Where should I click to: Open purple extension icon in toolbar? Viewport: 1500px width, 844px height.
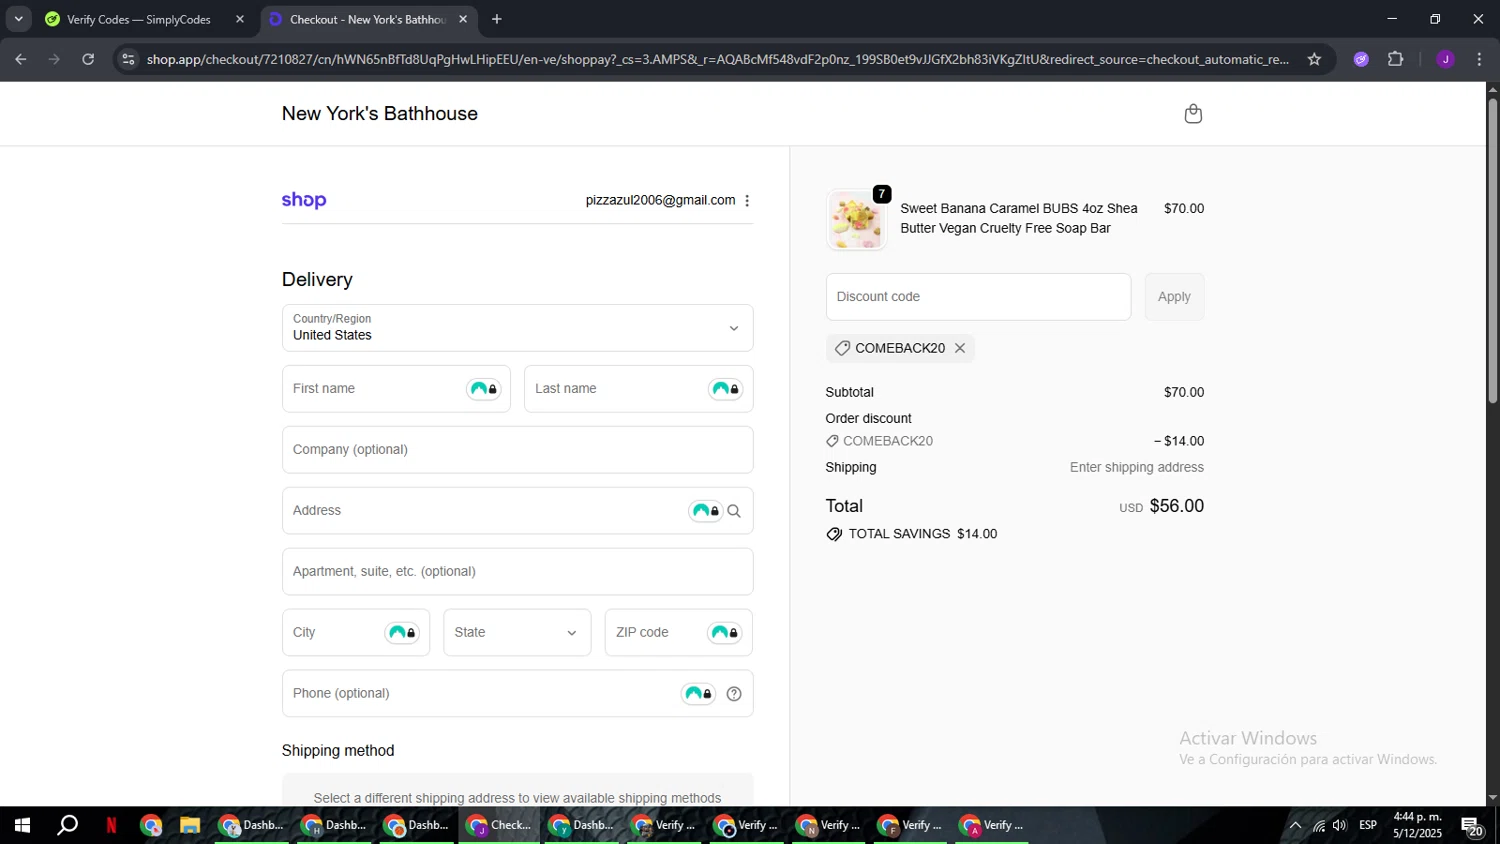1361,59
